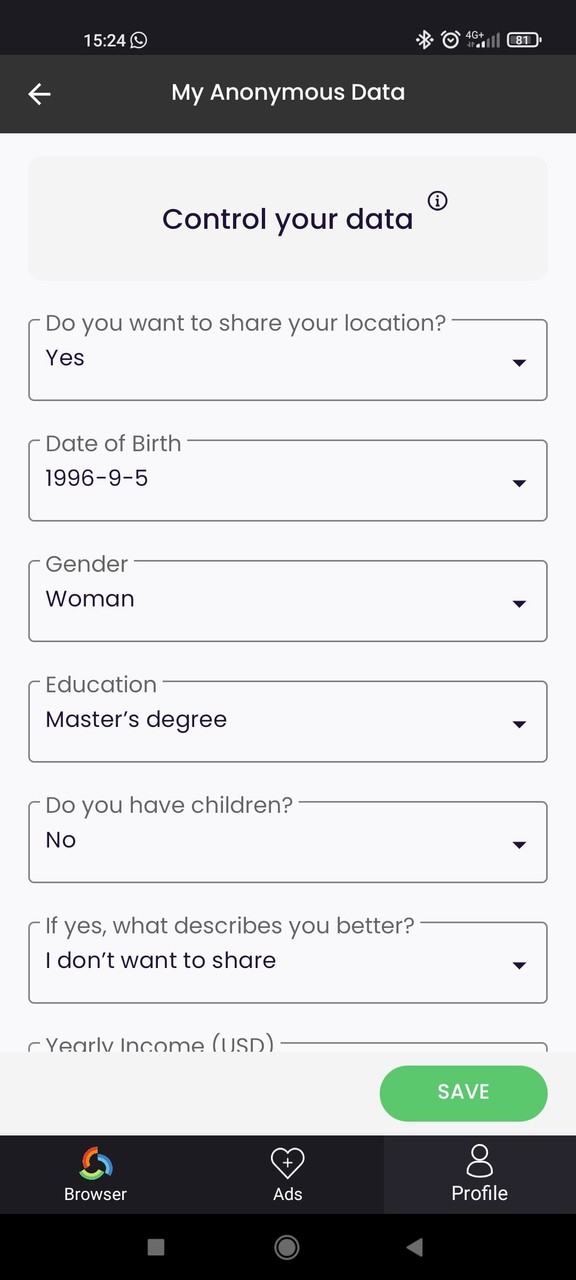Tap the Bluetooth icon in the status bar
The width and height of the screenshot is (576, 1280).
click(424, 40)
